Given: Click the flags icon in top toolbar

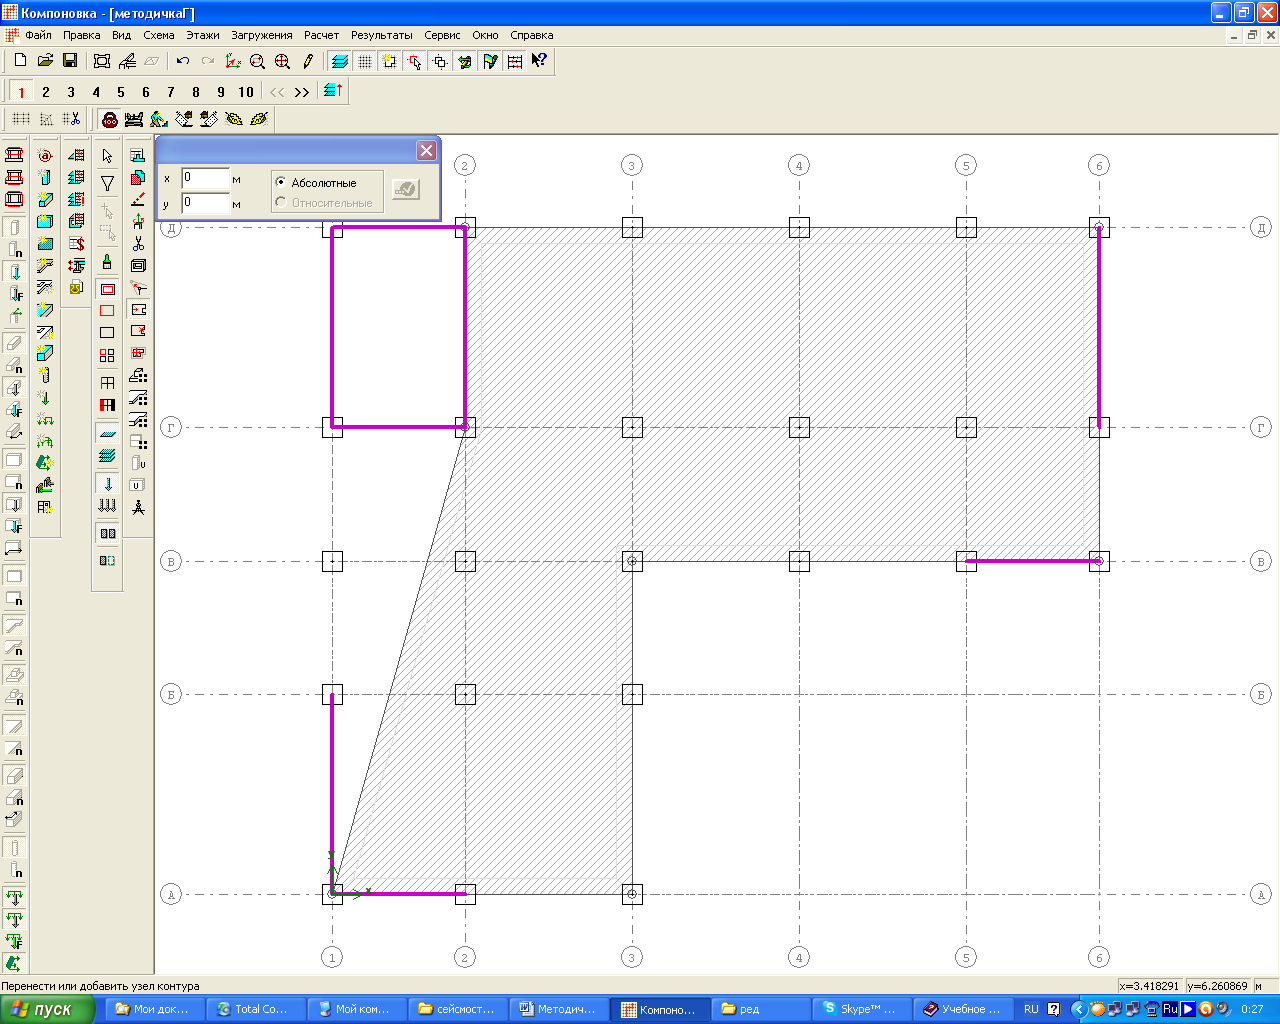Looking at the screenshot, I should pos(490,61).
